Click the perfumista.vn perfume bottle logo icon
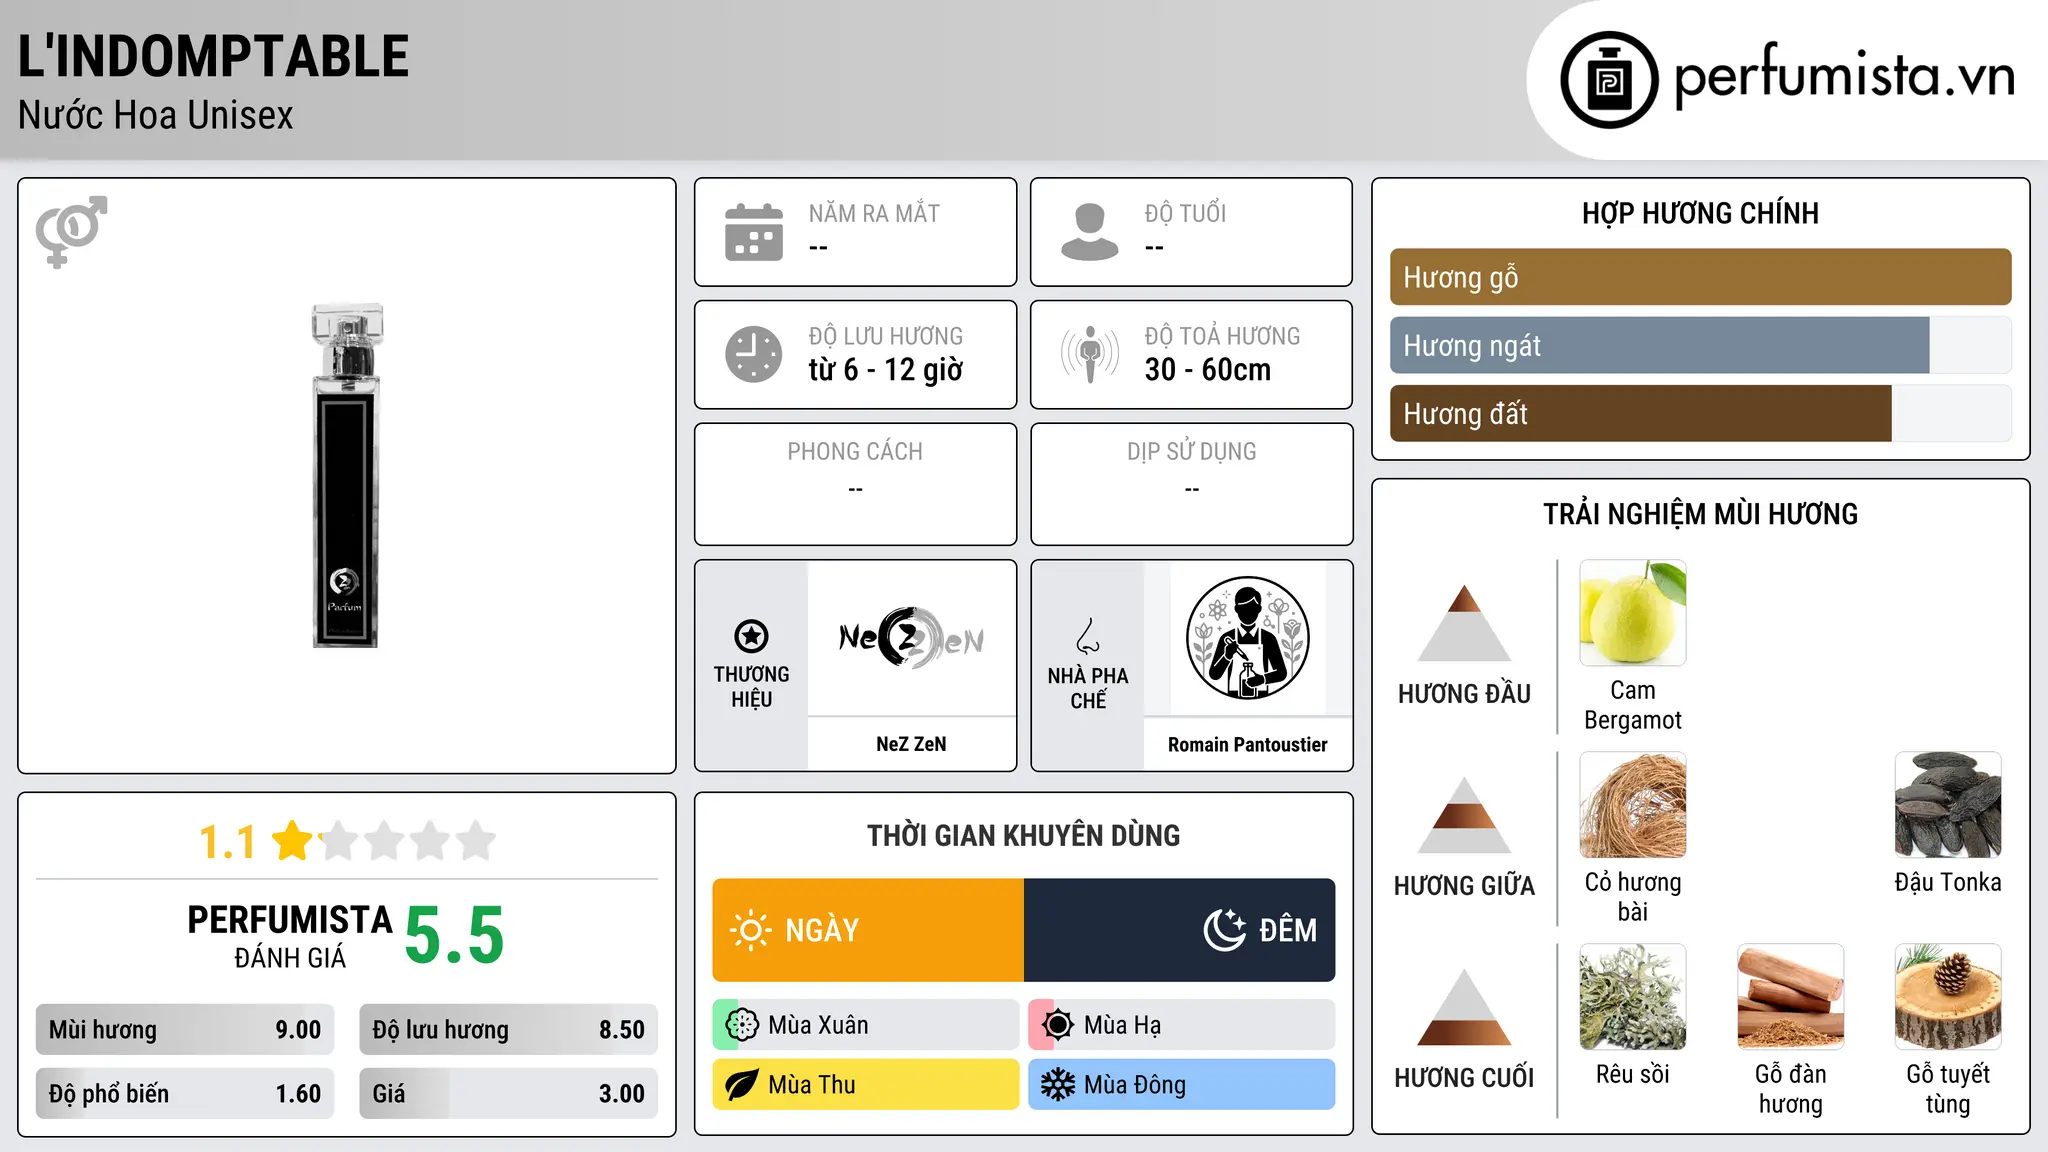 coord(1609,80)
